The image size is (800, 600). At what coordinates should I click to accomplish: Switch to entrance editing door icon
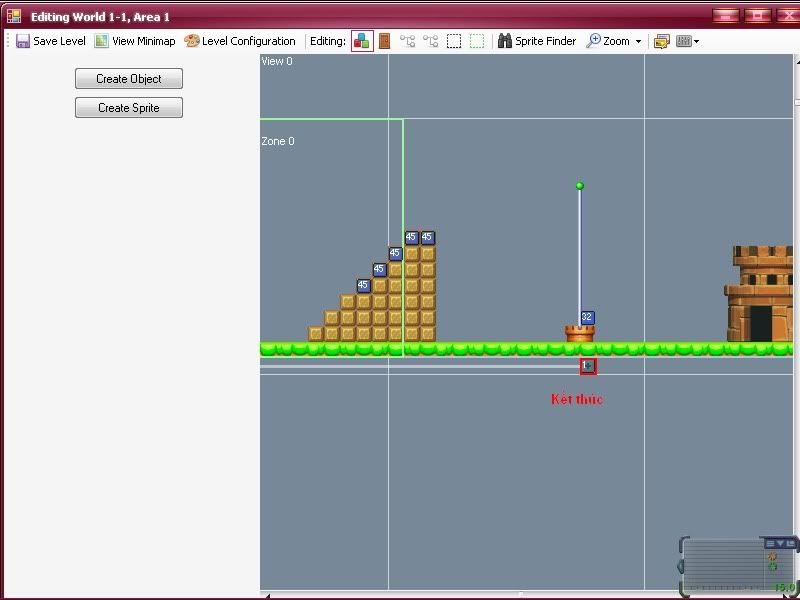(x=385, y=41)
